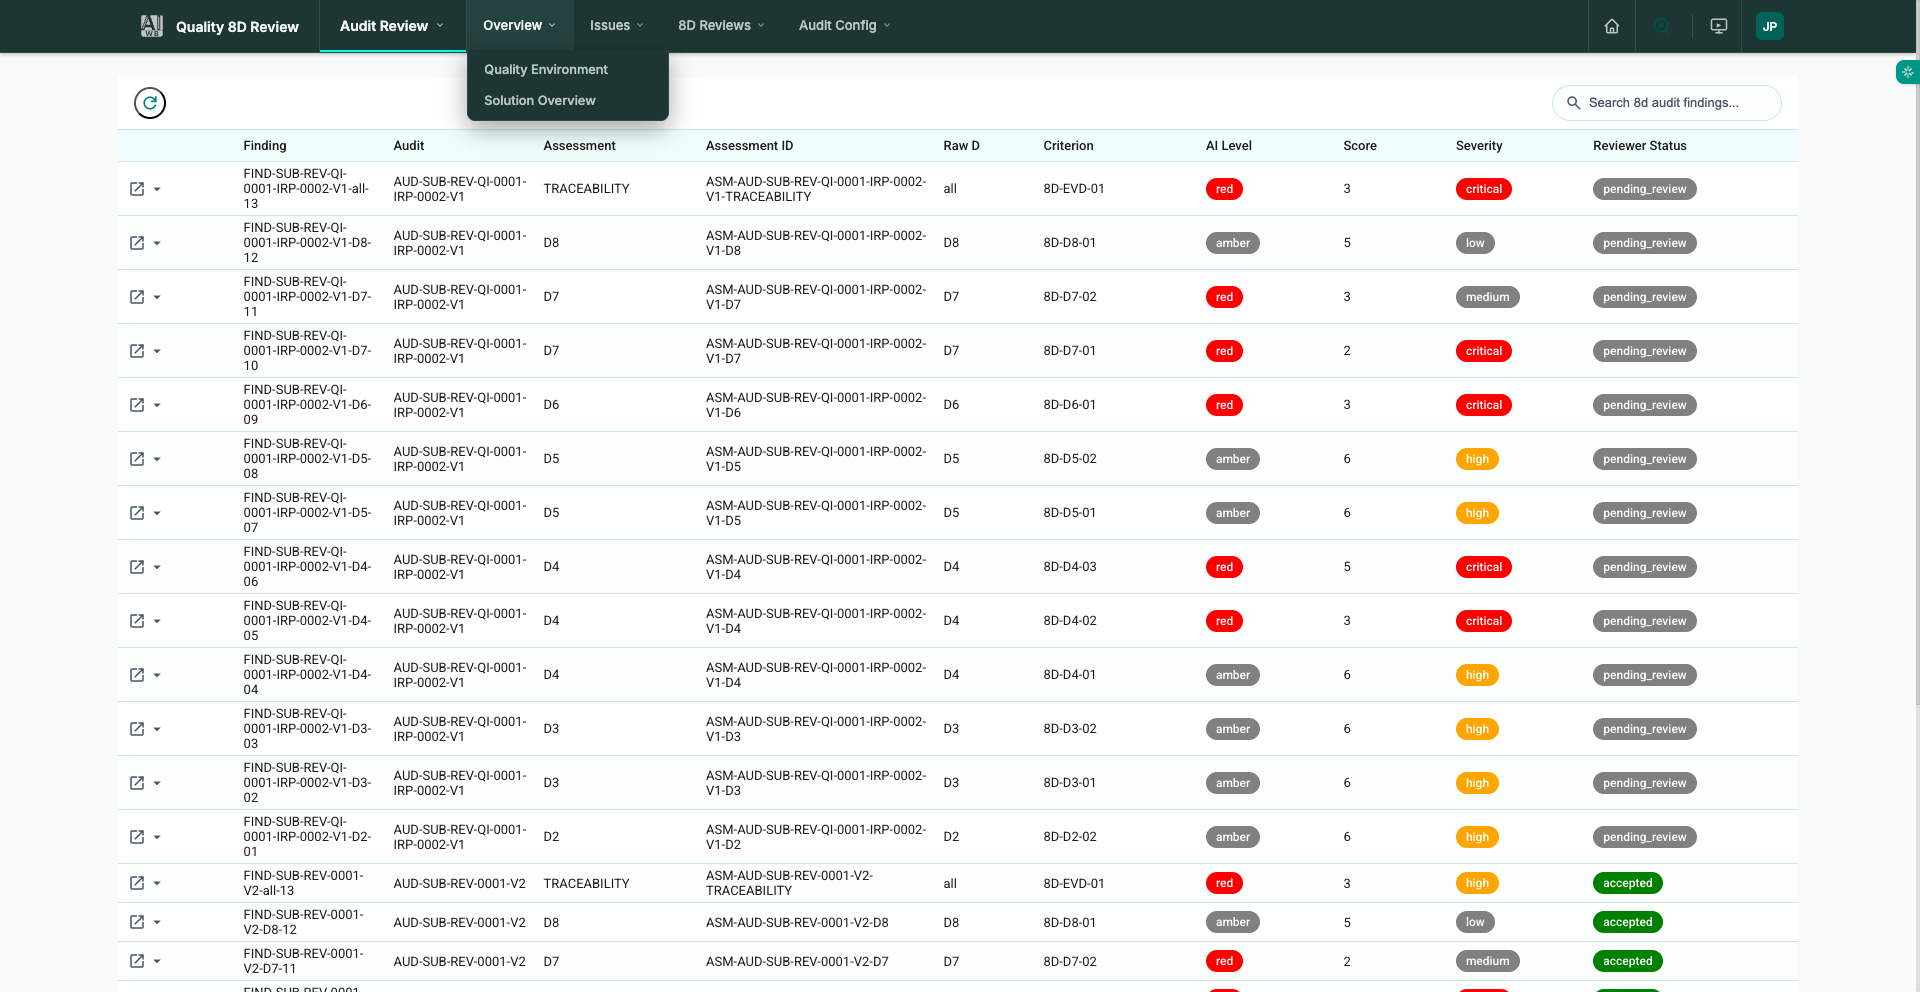
Task: Open finding IRP-0002-V1-D4-06 via its open icon
Action: click(x=137, y=567)
